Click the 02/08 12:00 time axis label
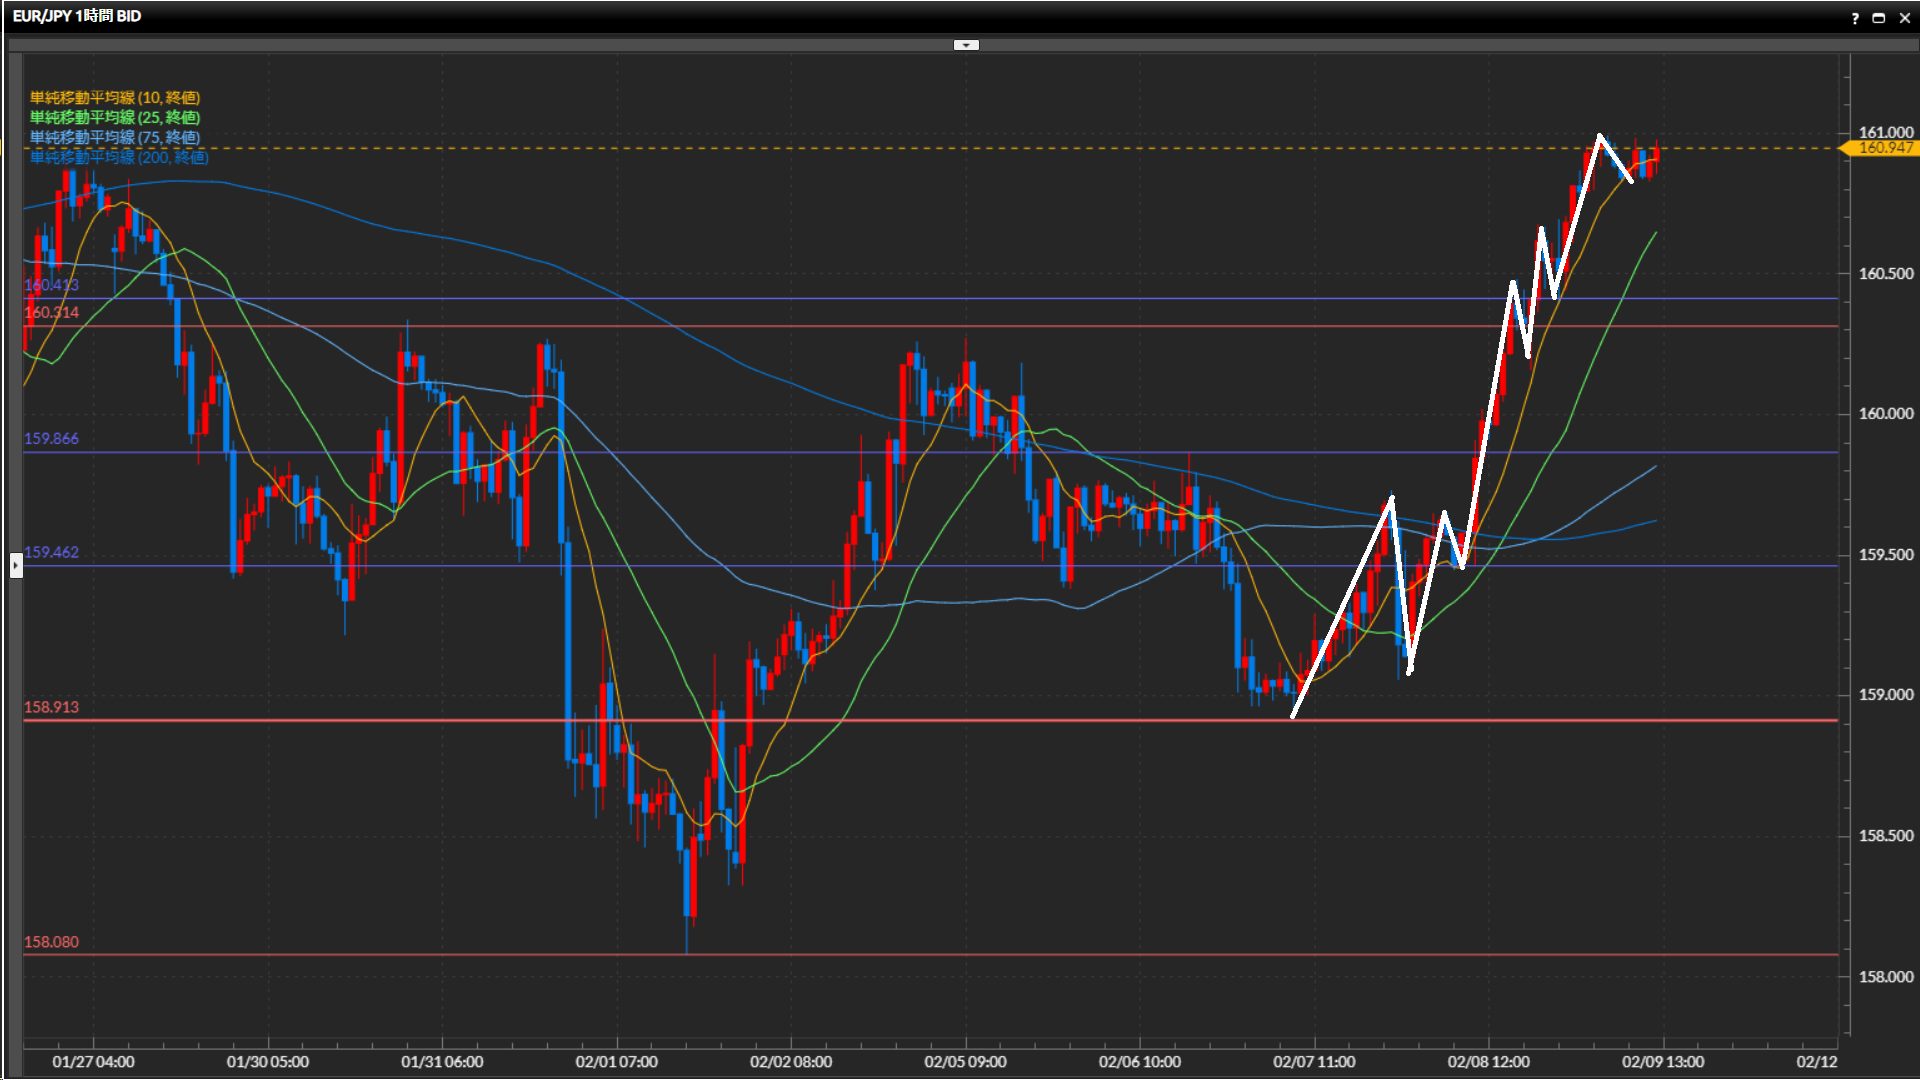Viewport: 1920px width, 1080px height. click(1488, 1062)
